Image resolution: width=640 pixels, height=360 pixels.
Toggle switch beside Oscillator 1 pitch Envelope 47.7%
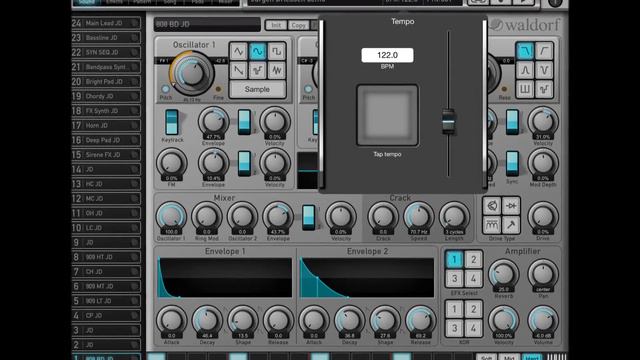click(244, 122)
